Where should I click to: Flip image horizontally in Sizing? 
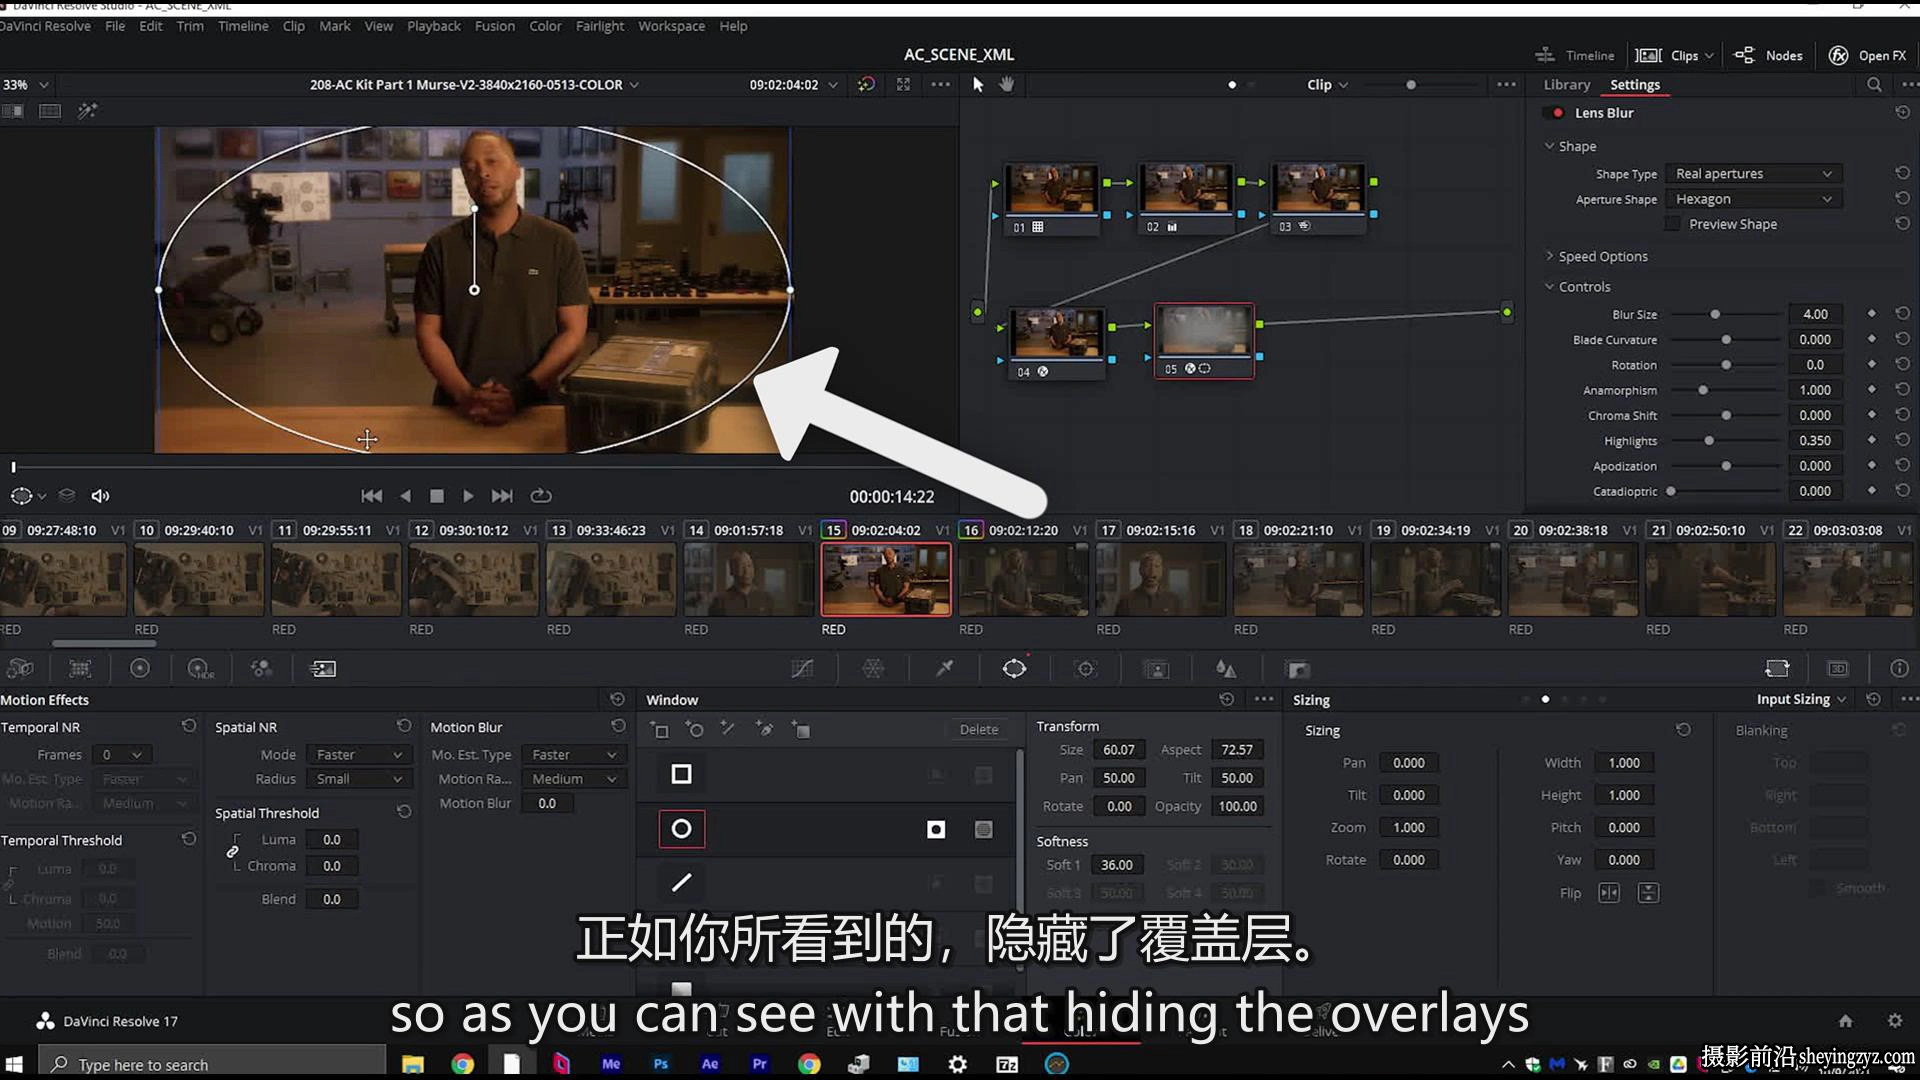(1609, 892)
